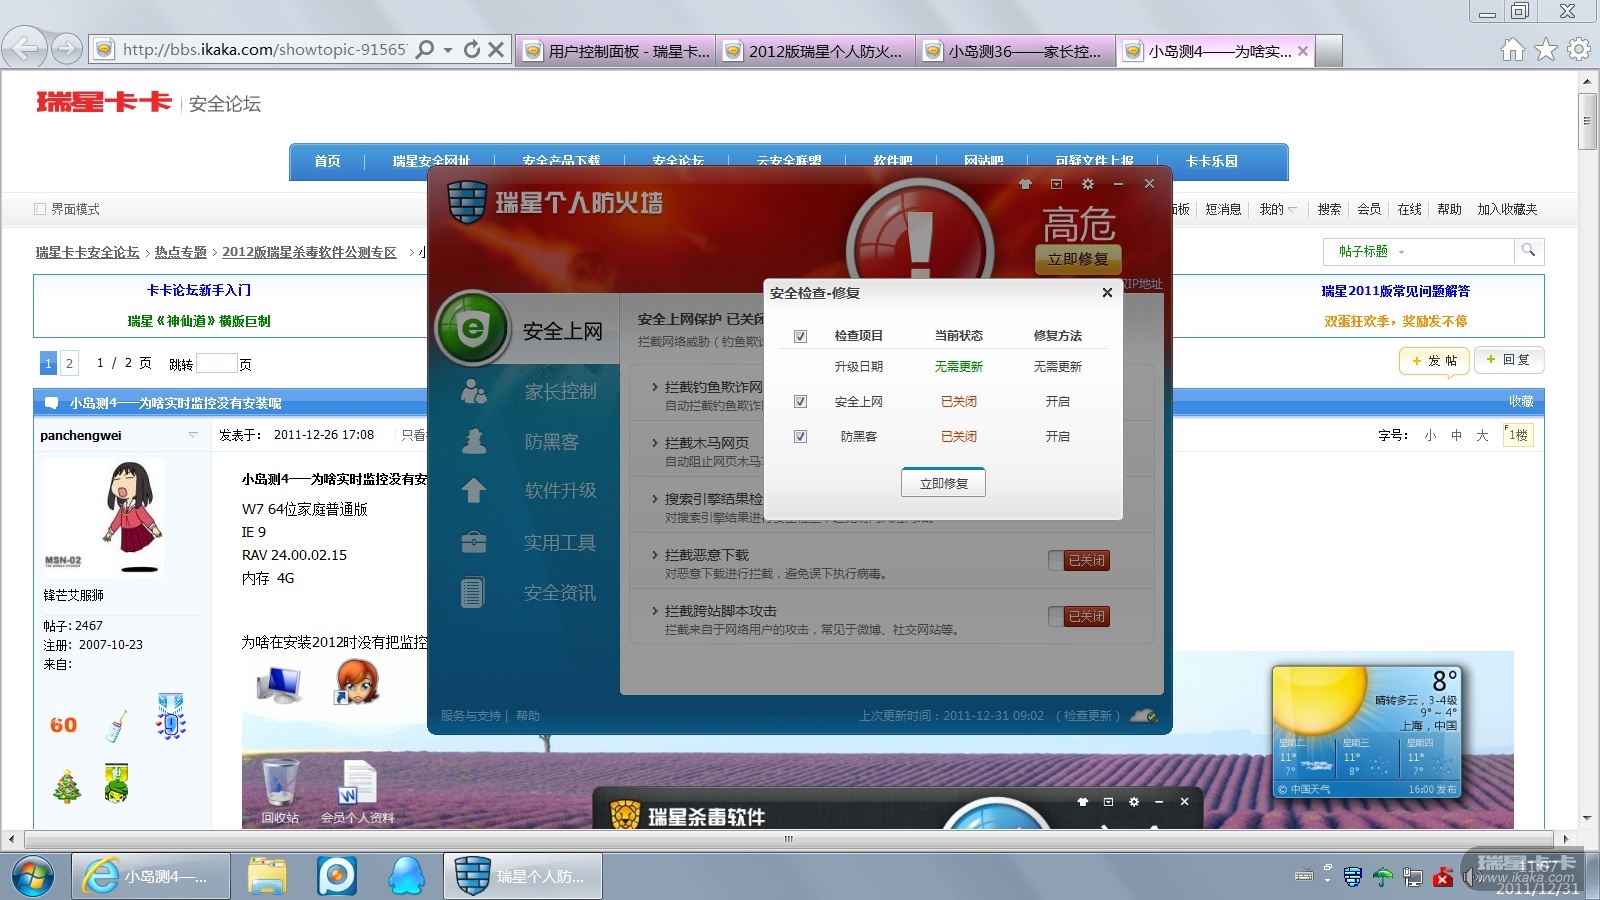The width and height of the screenshot is (1600, 900).
Task: Go back in Internet Explorer
Action: (26, 48)
